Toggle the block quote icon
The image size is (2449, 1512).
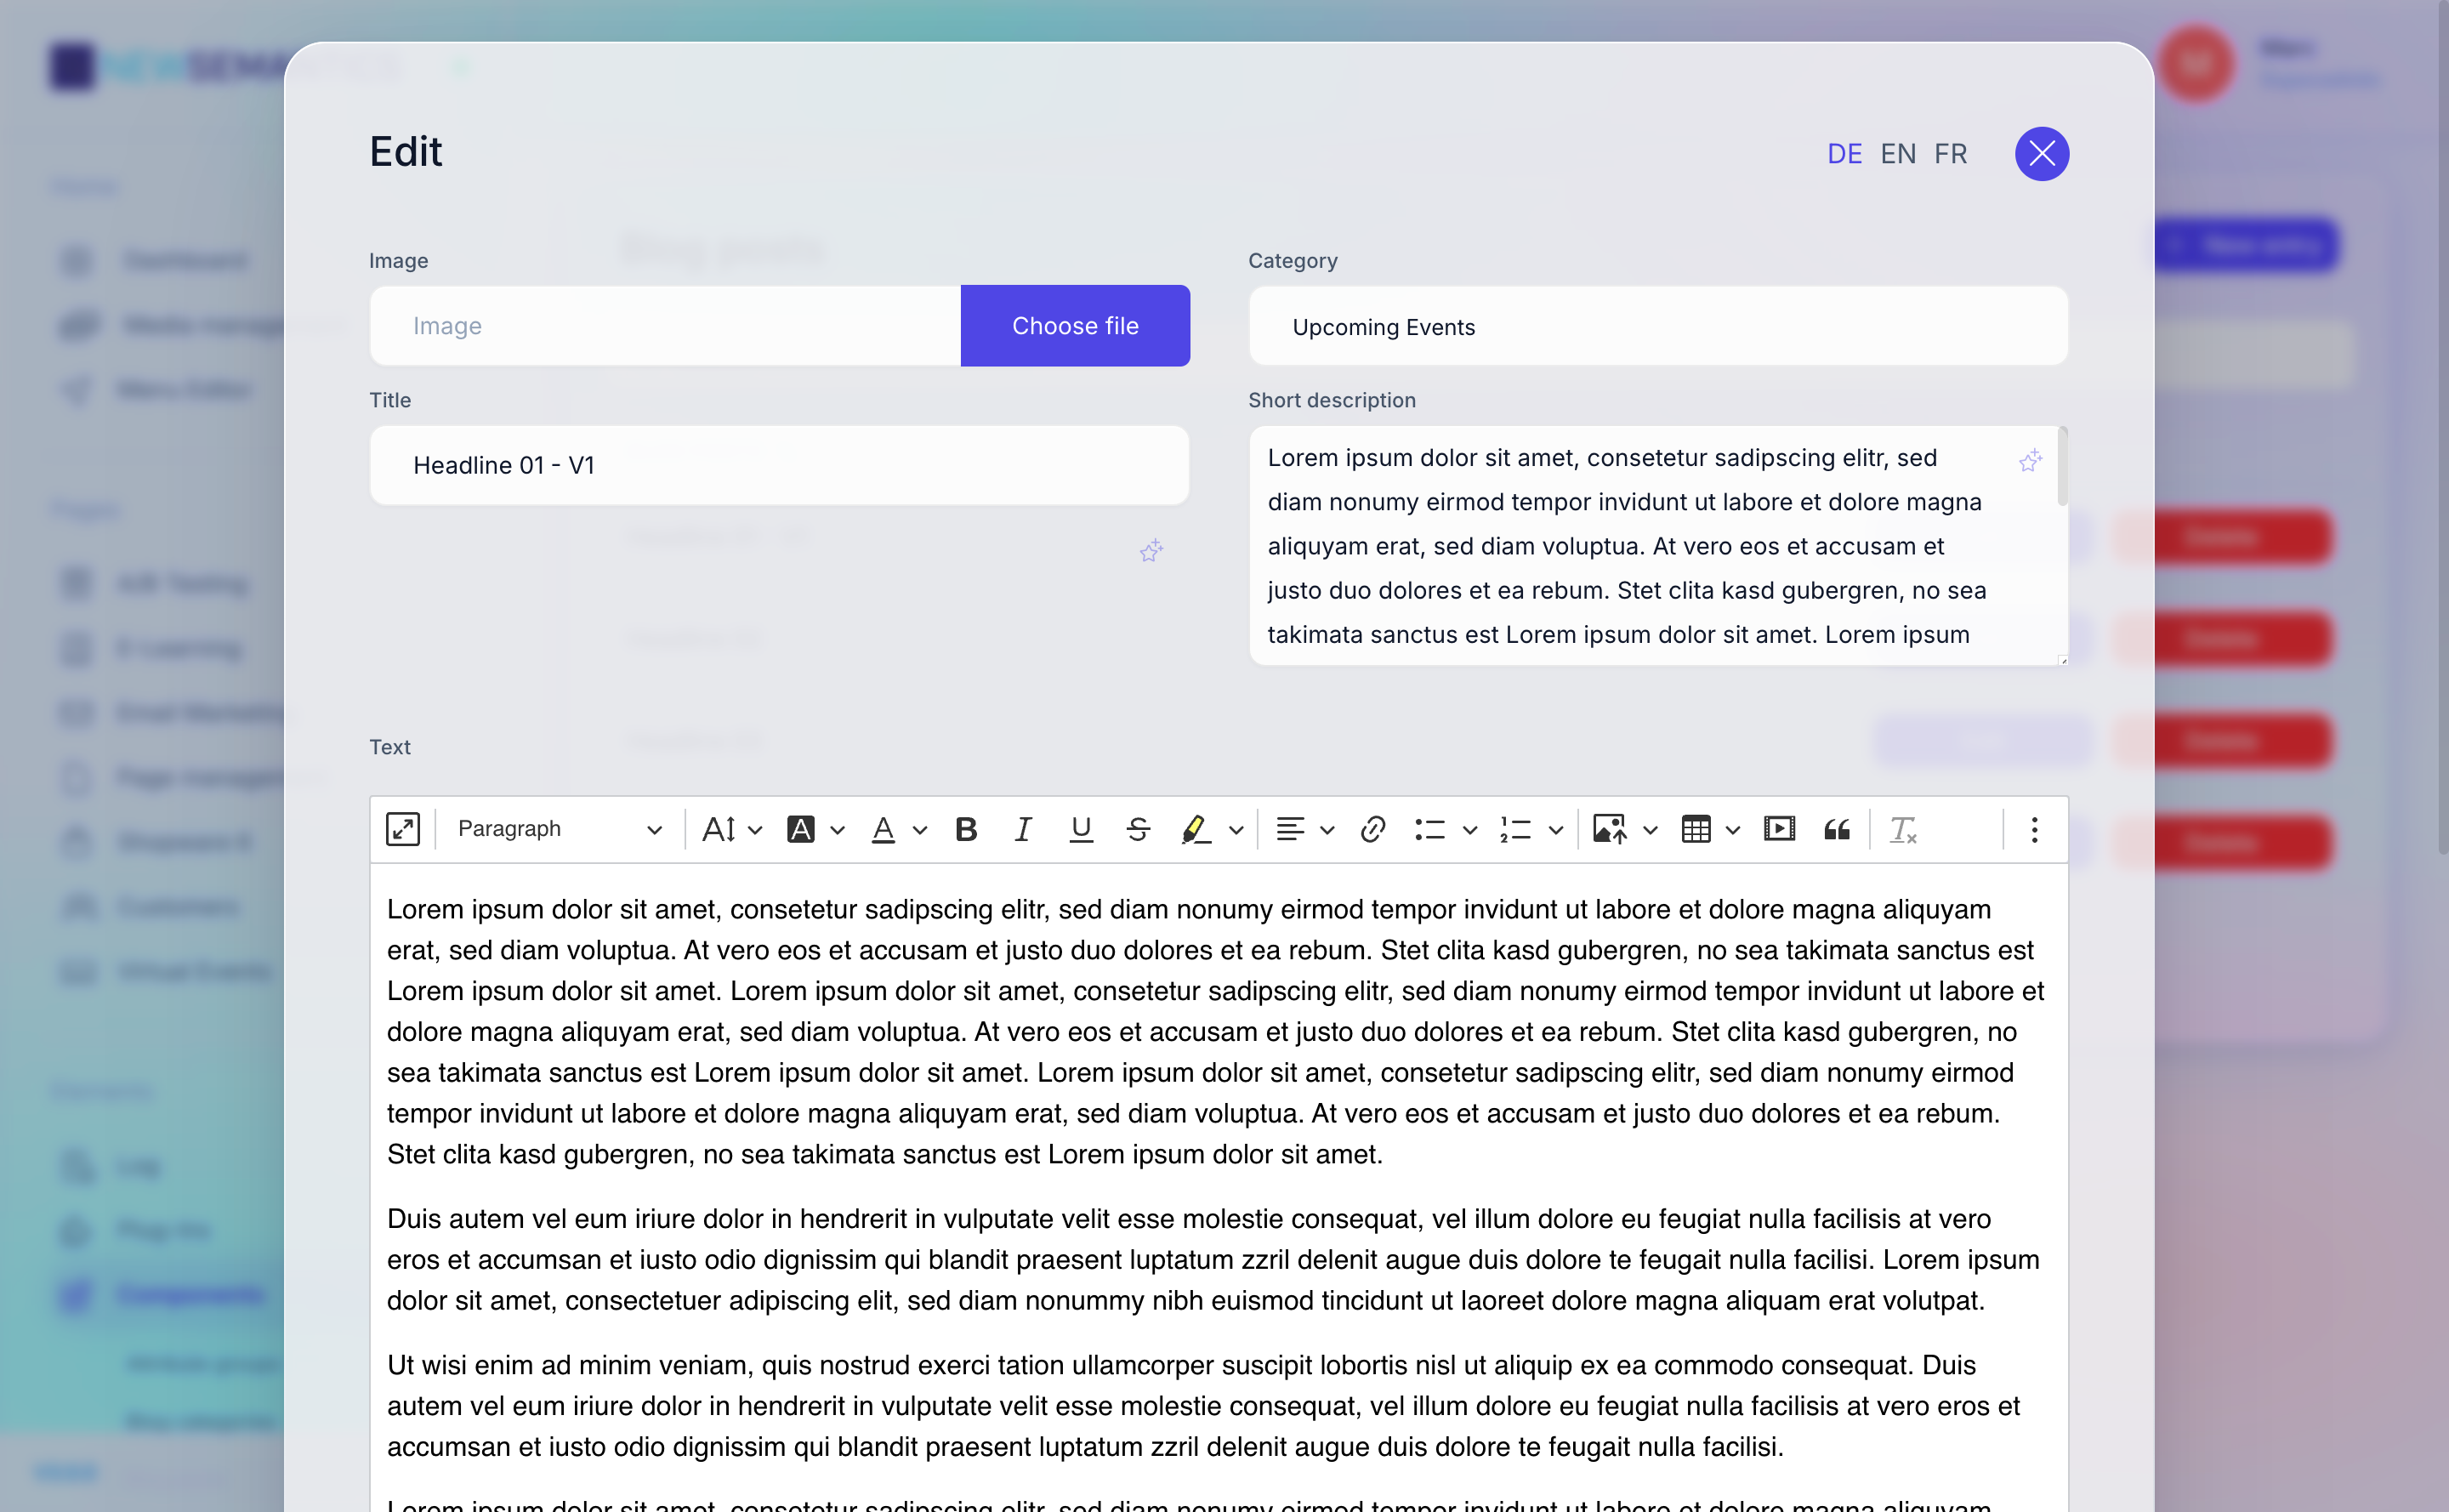coord(1837,829)
